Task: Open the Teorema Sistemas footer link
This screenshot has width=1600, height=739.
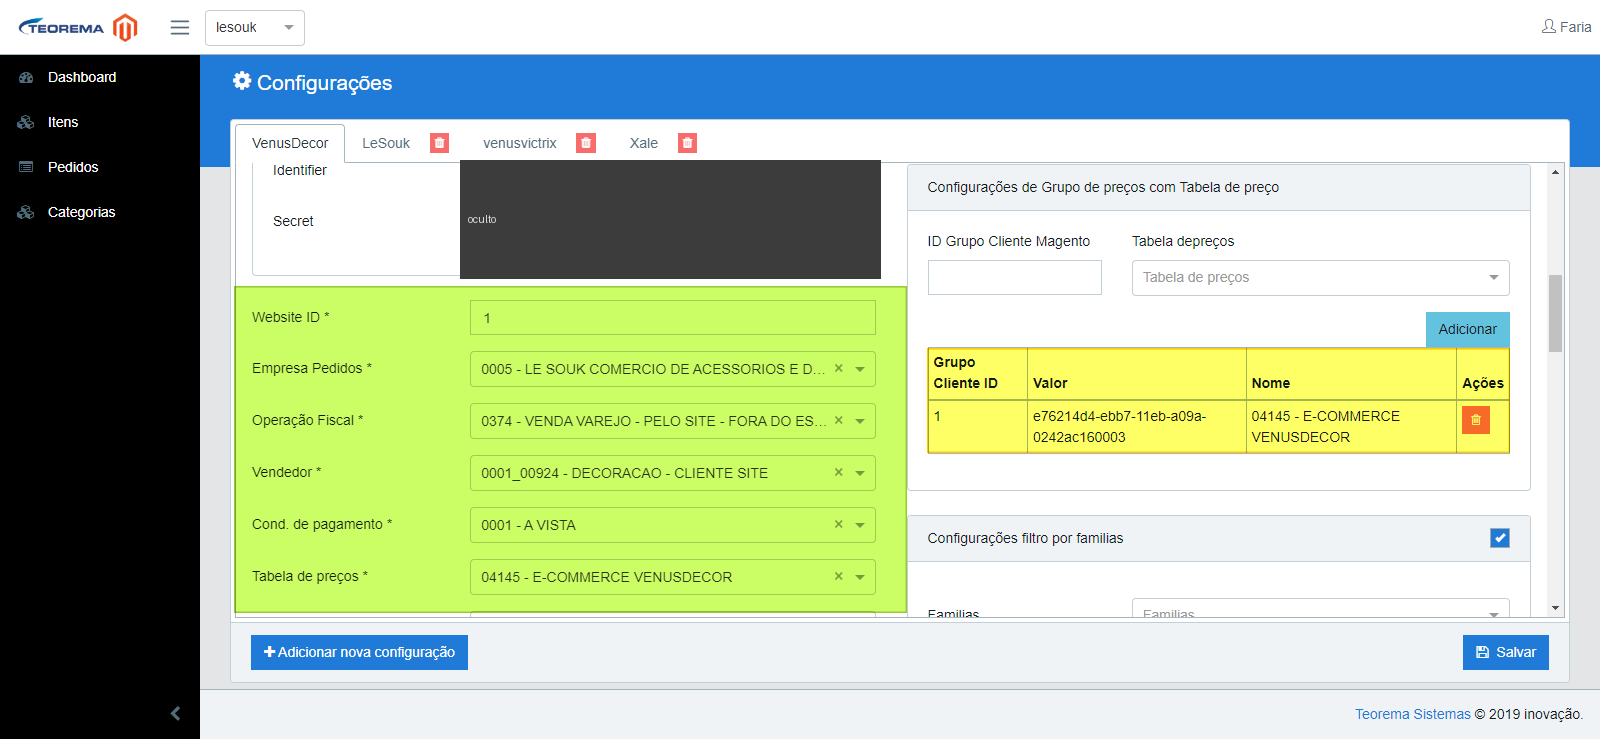Action: click(x=1413, y=714)
